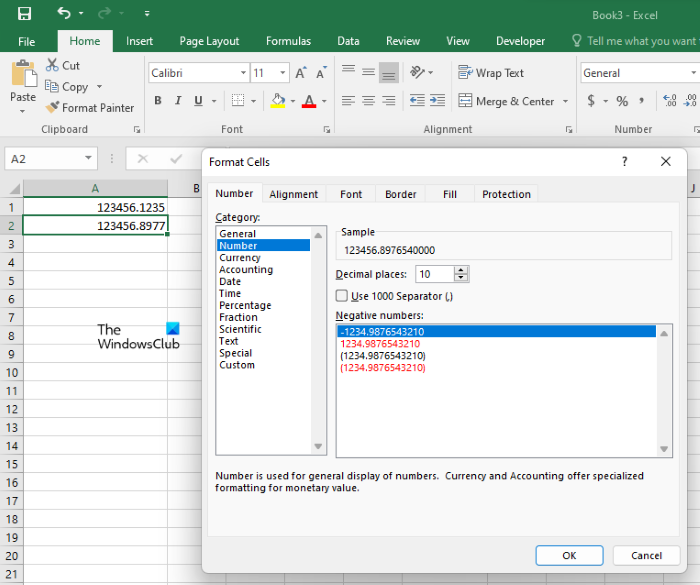The width and height of the screenshot is (700, 585).
Task: Click the Format Painter brush
Action: 54,108
